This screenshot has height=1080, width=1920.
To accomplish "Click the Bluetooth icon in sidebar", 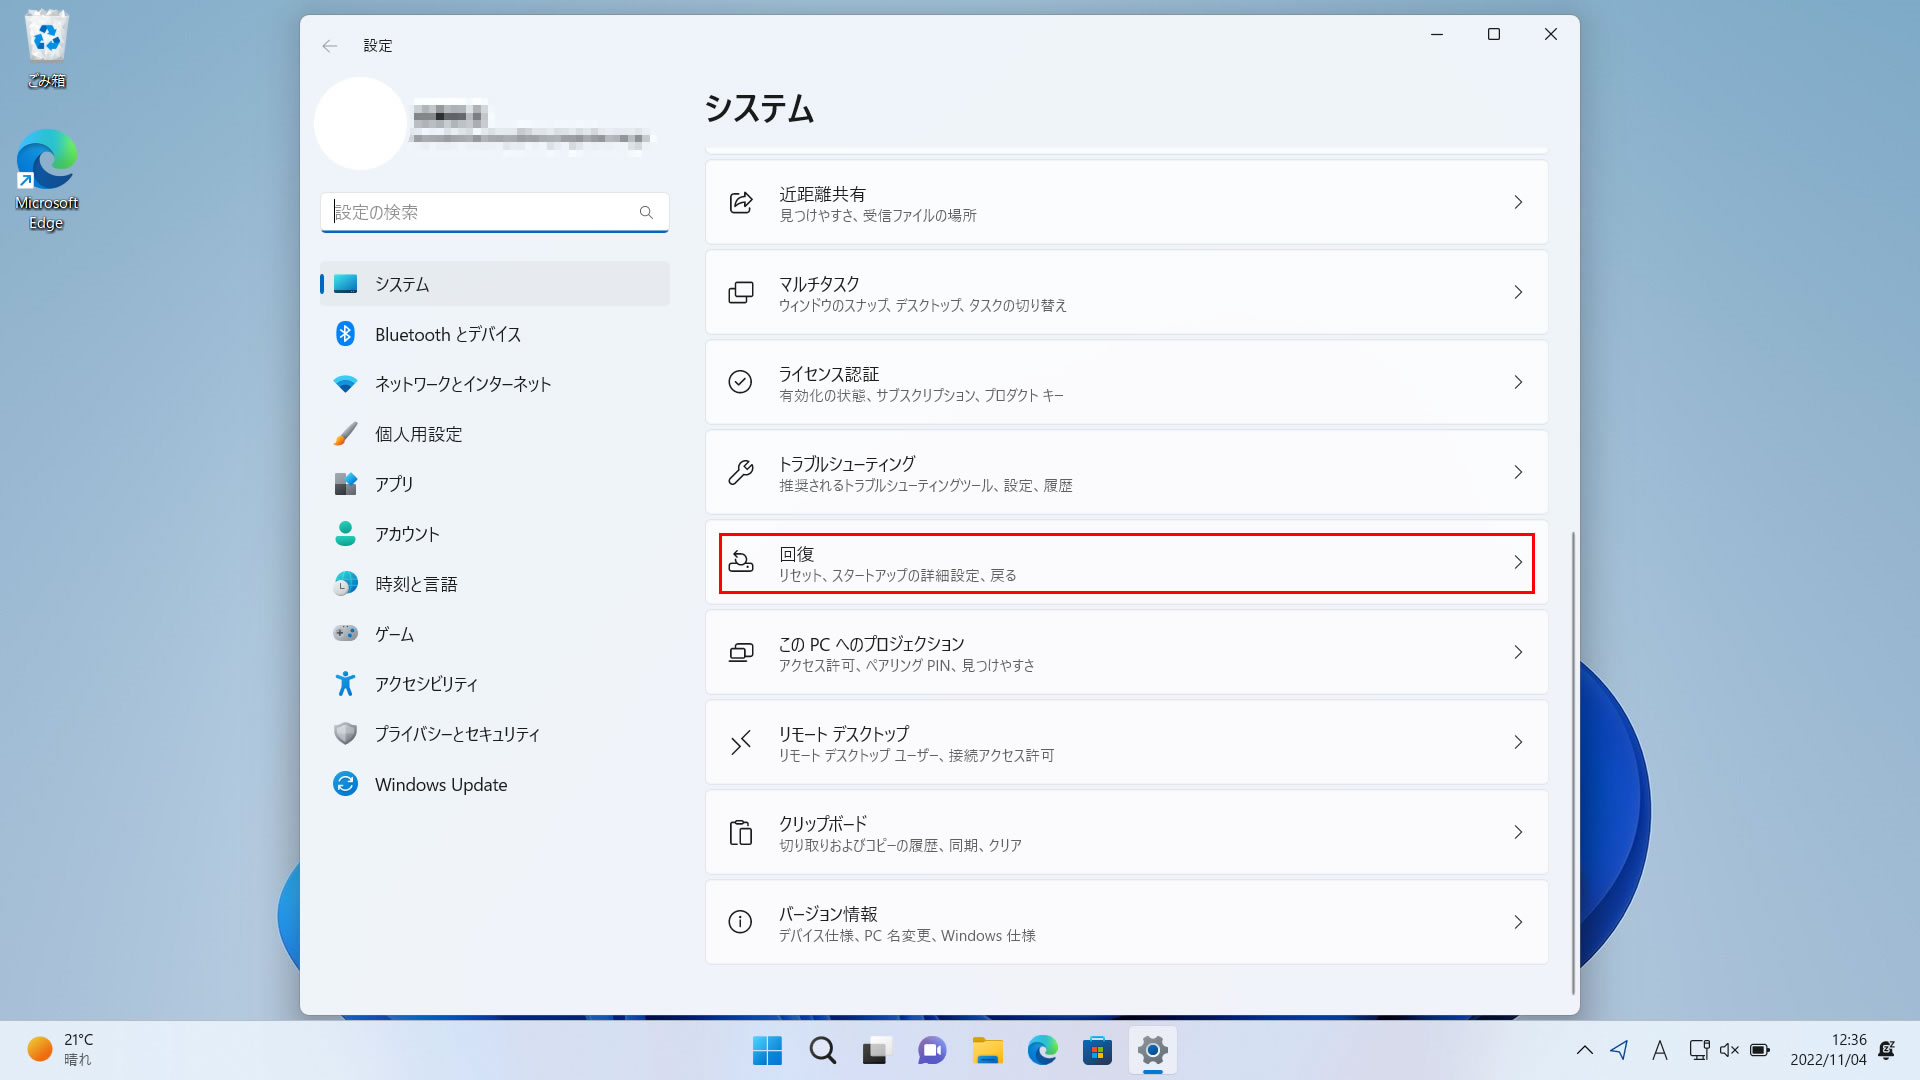I will coord(345,334).
